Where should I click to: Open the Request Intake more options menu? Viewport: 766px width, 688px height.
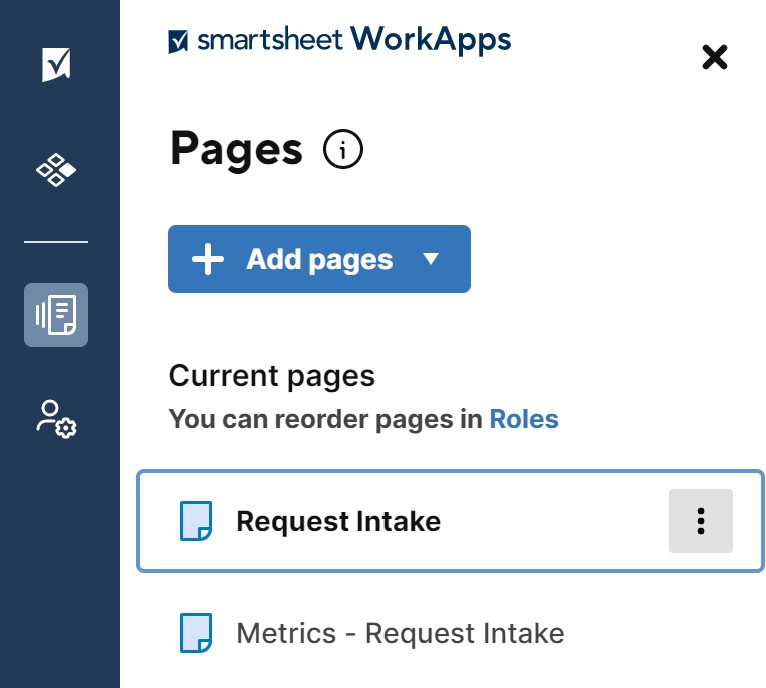(x=701, y=521)
